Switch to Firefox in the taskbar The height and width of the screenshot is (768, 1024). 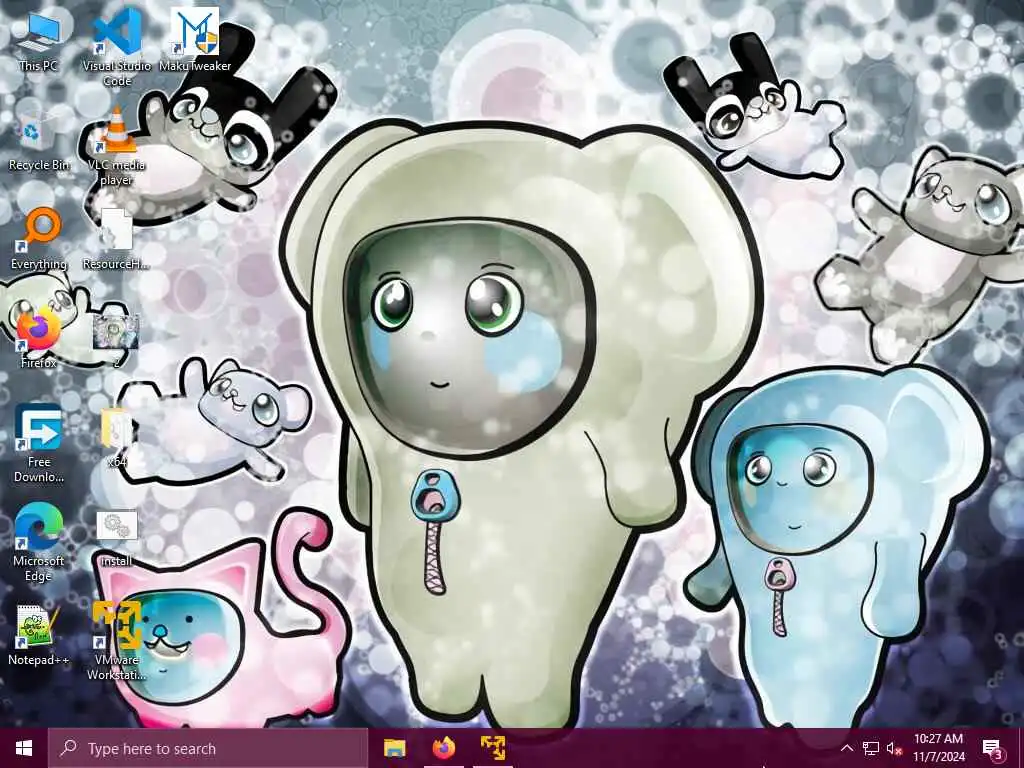point(443,748)
